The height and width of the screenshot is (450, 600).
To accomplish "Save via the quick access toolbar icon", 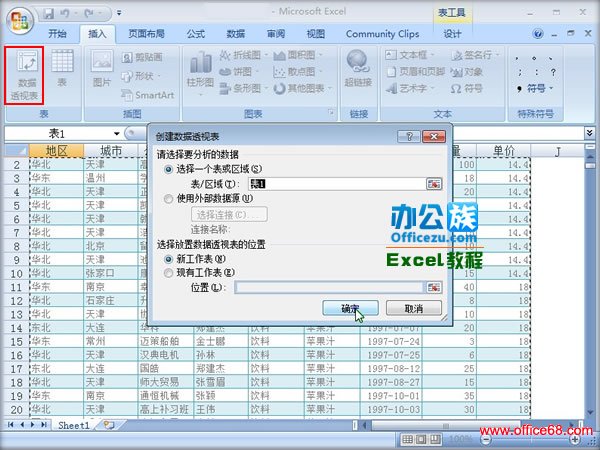I will [x=49, y=14].
